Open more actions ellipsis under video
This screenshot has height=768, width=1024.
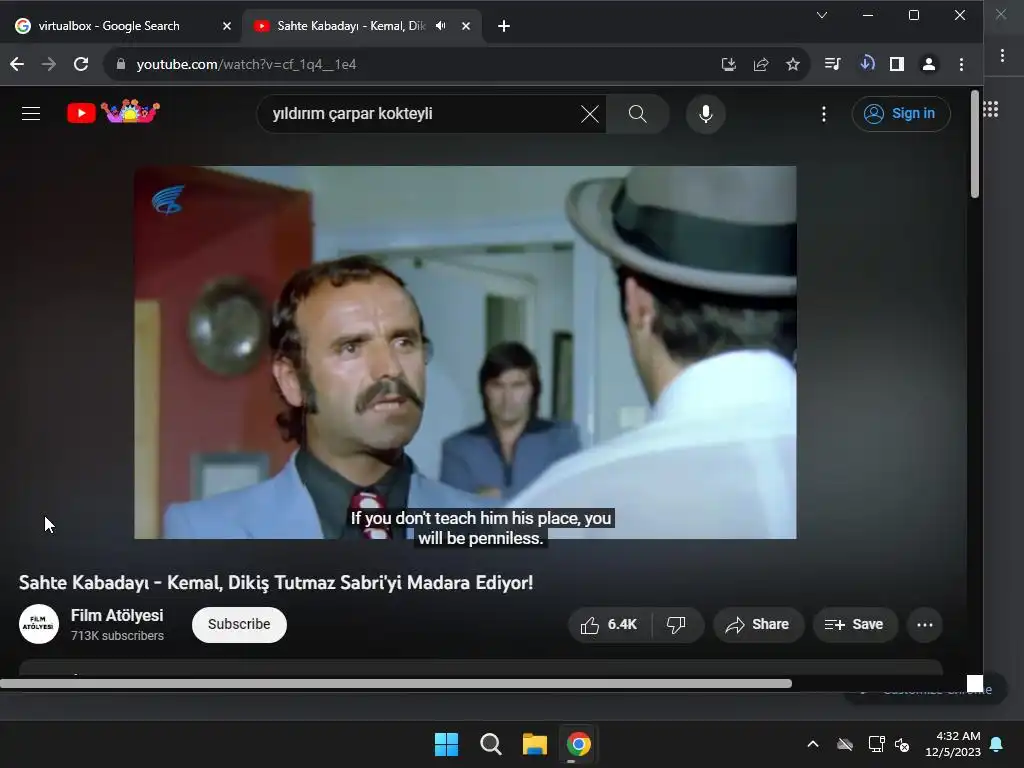coord(925,625)
